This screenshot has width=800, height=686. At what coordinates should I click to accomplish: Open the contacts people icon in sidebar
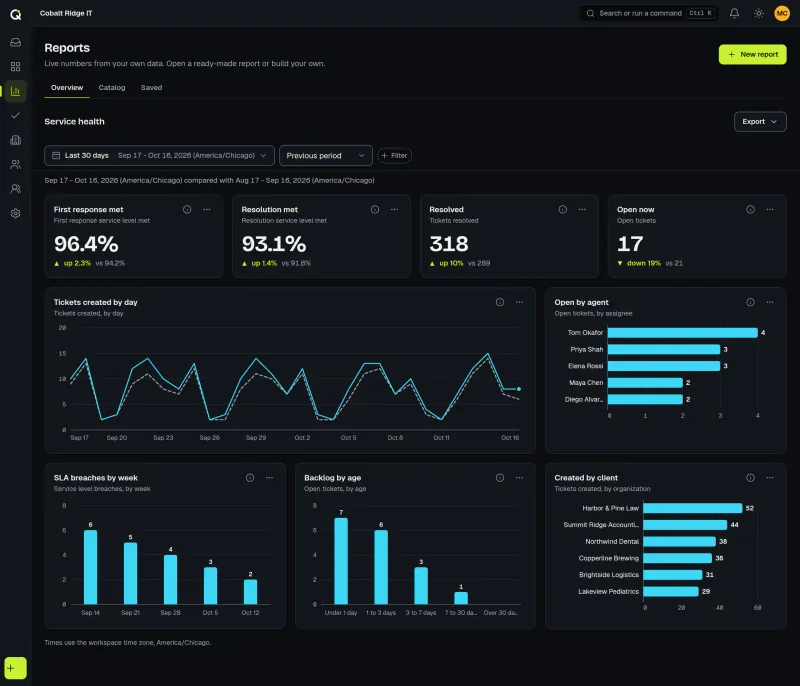coord(16,164)
